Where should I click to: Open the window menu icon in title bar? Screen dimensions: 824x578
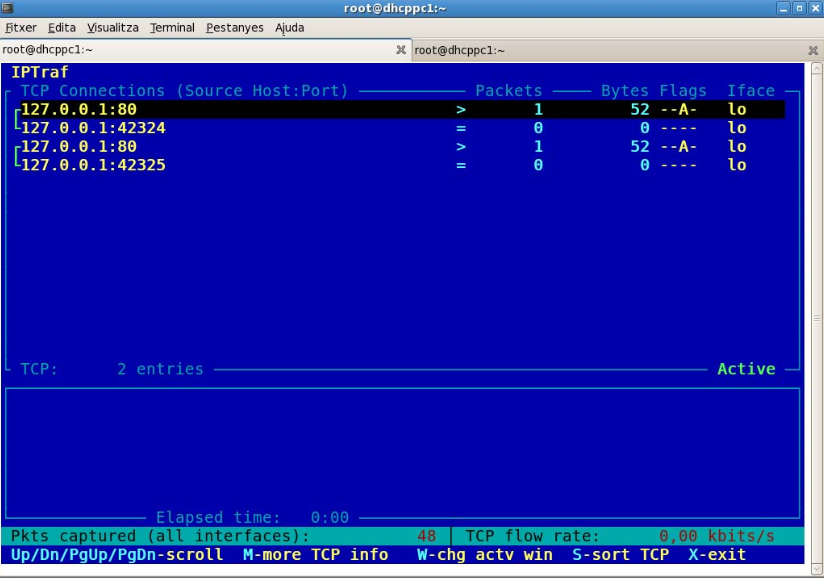[x=8, y=8]
